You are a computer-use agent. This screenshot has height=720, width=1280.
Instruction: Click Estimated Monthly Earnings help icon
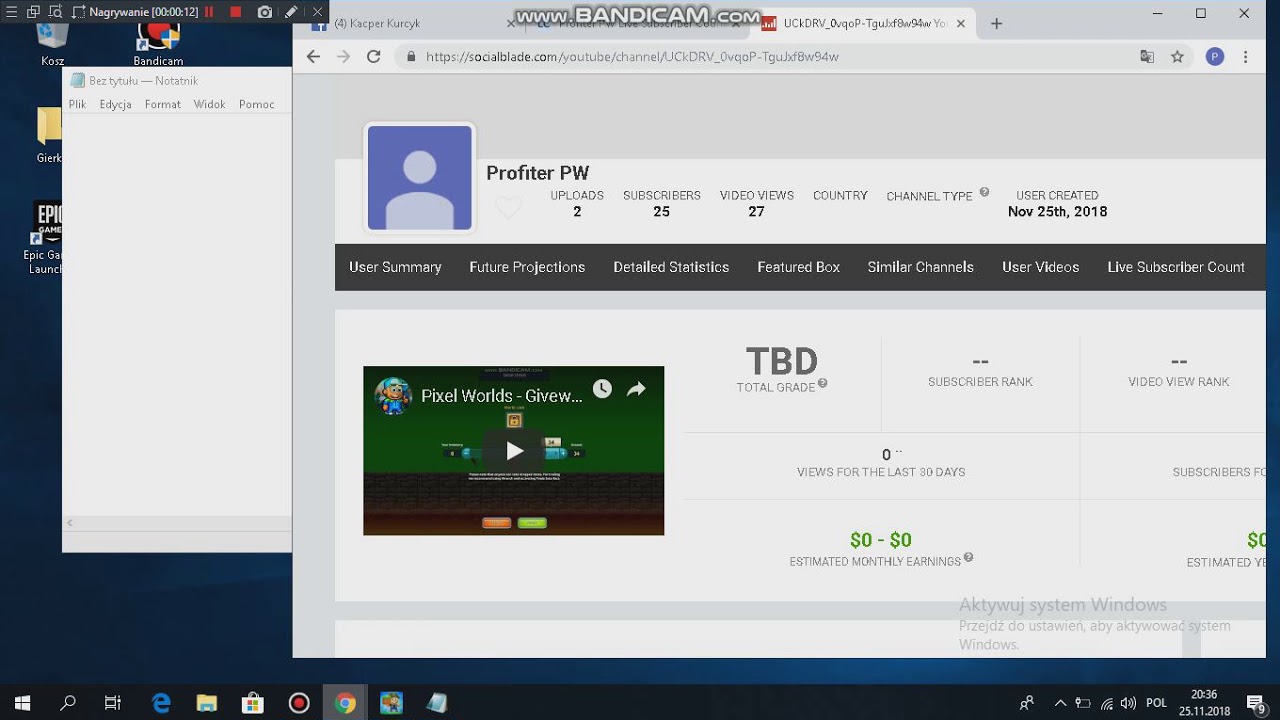pos(968,558)
